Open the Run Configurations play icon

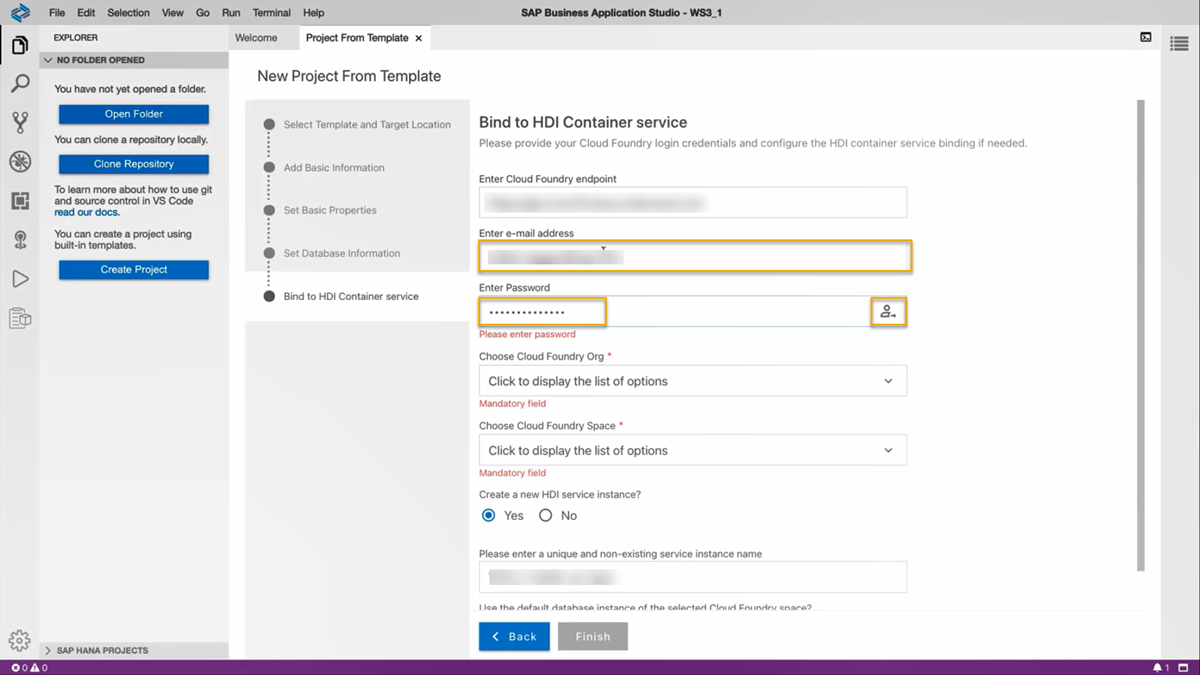(x=20, y=279)
